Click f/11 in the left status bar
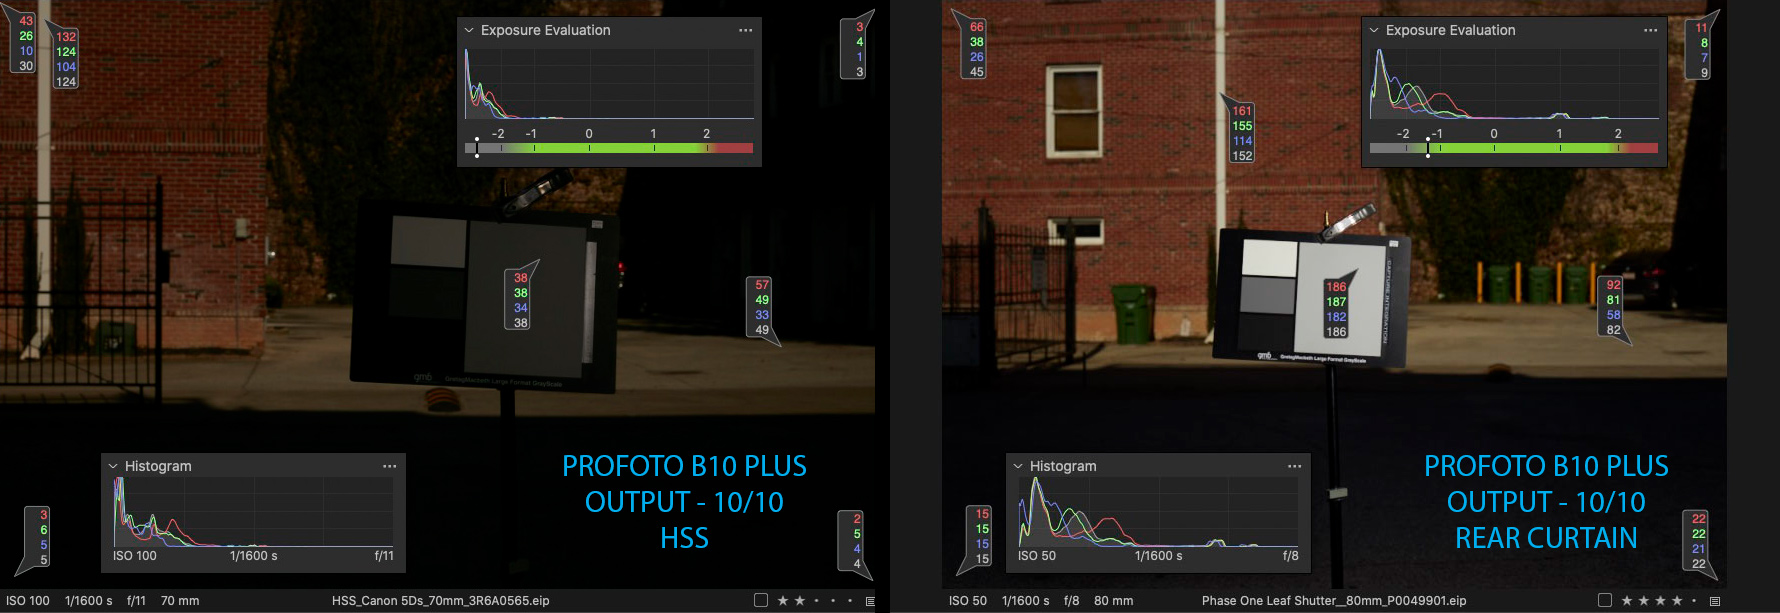1780x613 pixels. click(136, 601)
